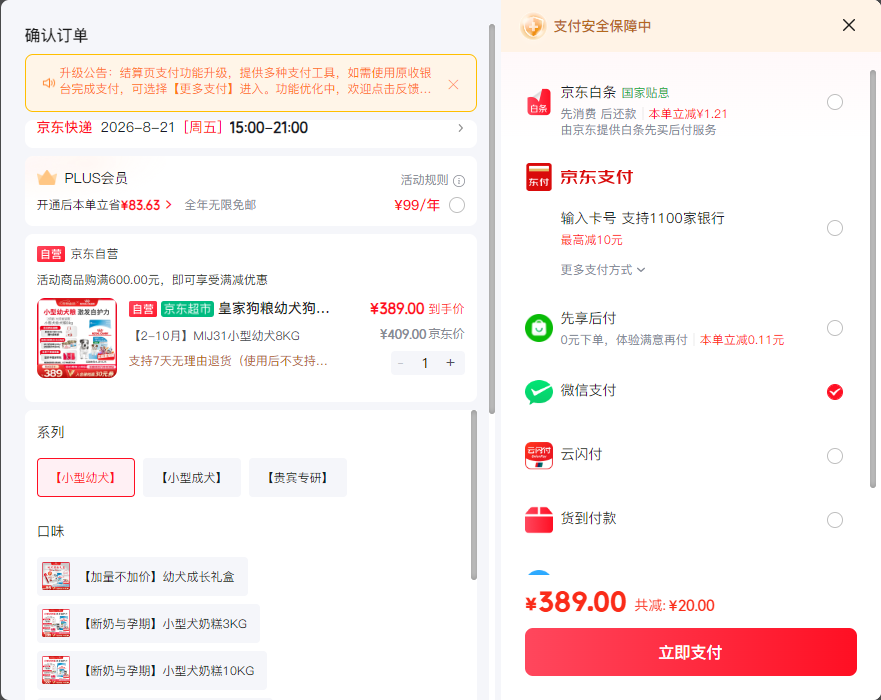Select the 【小型幼犬】 series option
Image resolution: width=881 pixels, height=700 pixels.
(86, 478)
